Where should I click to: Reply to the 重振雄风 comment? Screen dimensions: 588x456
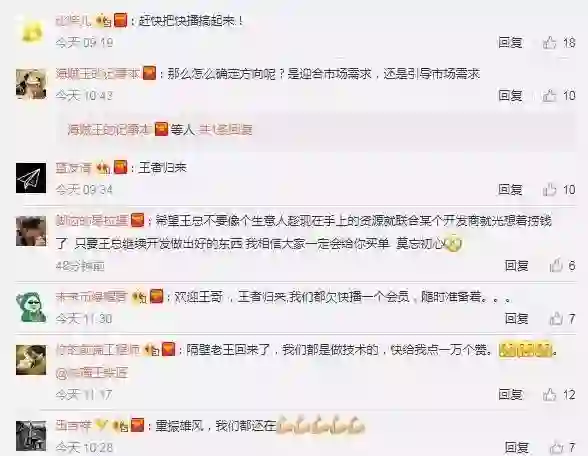pos(517,447)
